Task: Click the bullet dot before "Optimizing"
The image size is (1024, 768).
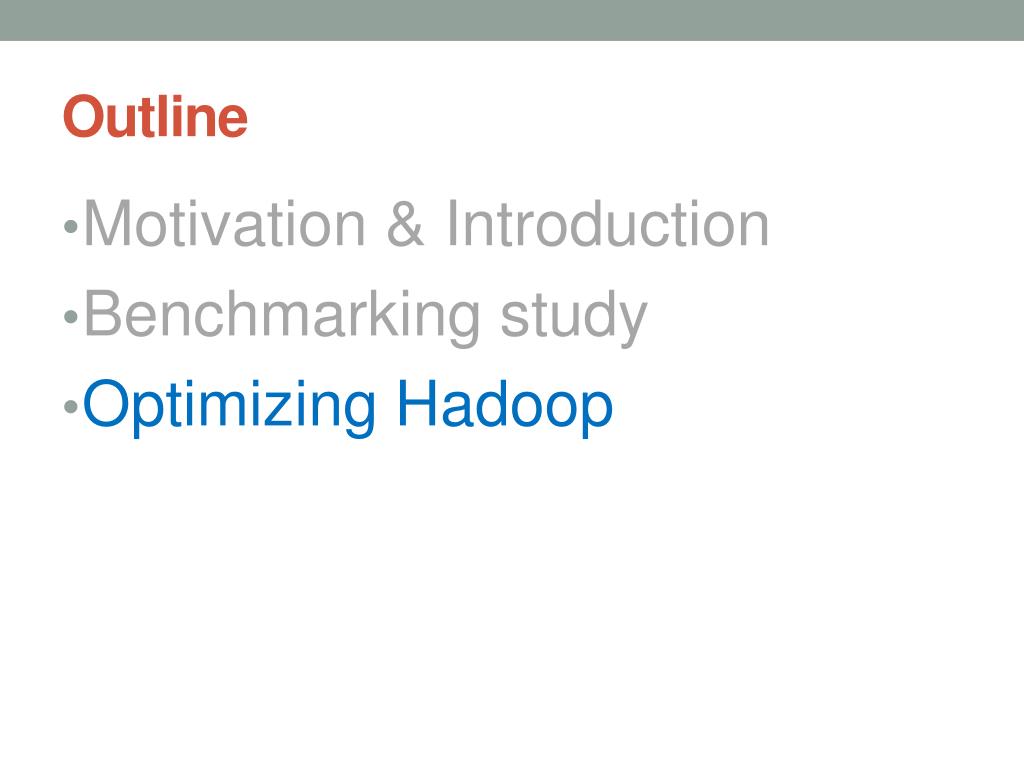Action: point(71,408)
